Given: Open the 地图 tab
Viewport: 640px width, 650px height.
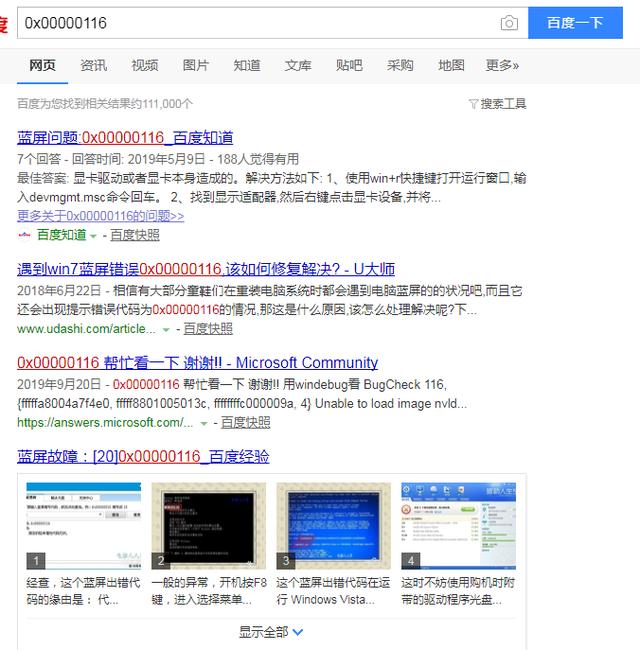Looking at the screenshot, I should (x=451, y=65).
